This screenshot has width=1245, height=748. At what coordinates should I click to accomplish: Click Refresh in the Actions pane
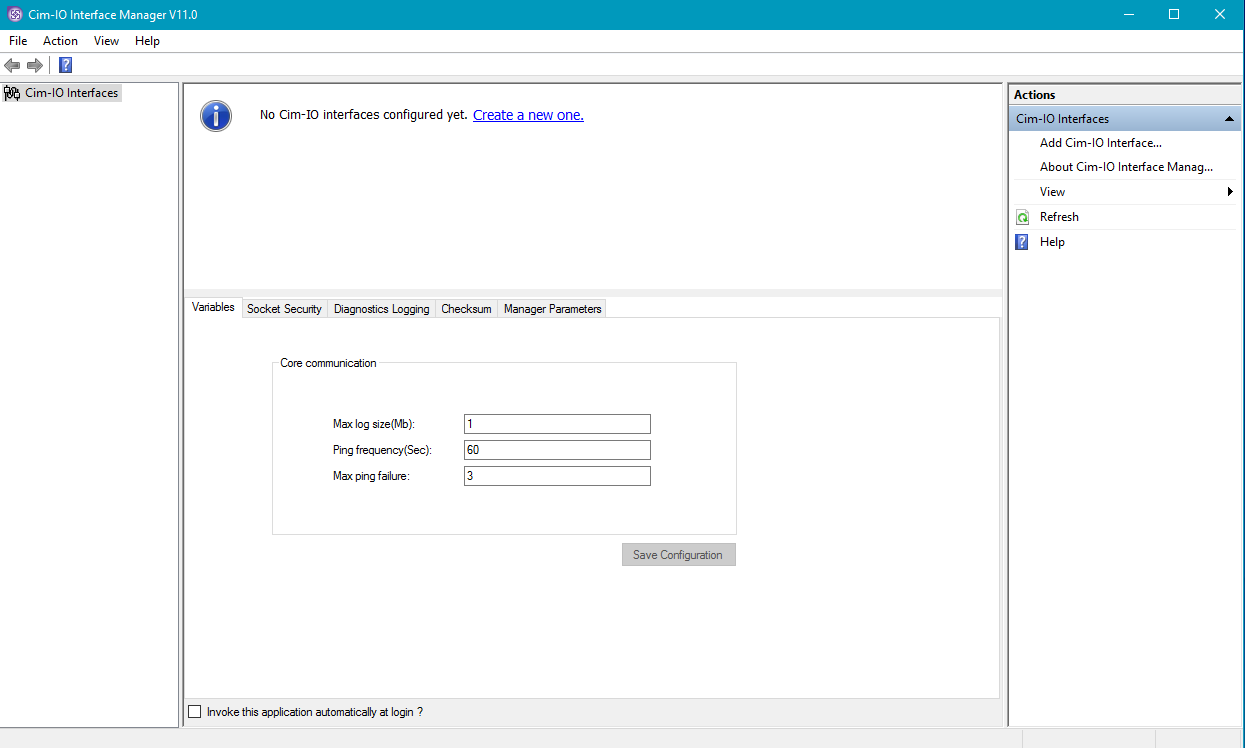(1059, 217)
